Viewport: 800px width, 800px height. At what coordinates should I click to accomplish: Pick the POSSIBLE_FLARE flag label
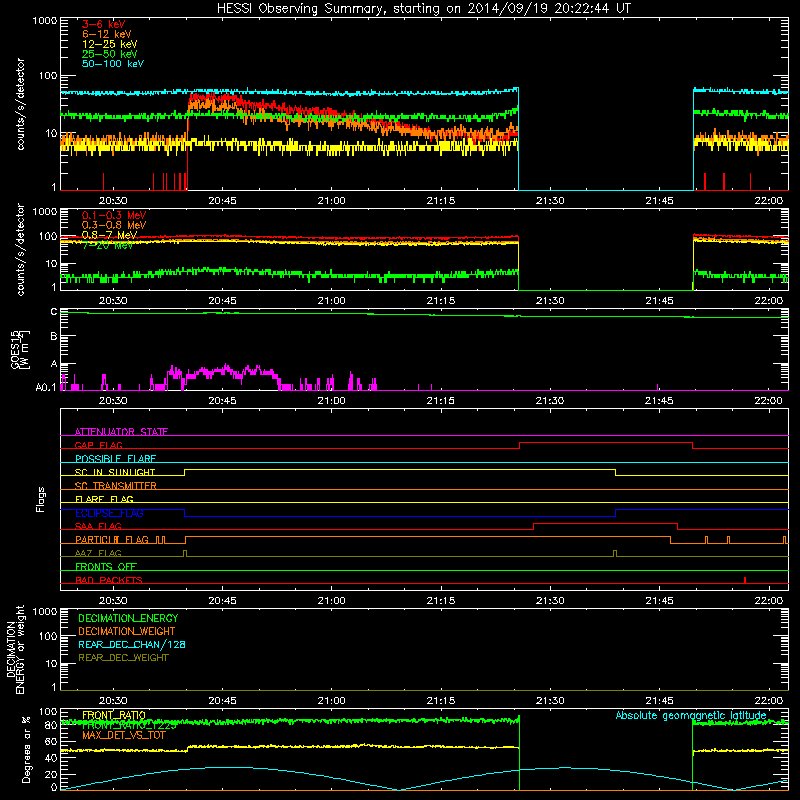115,459
